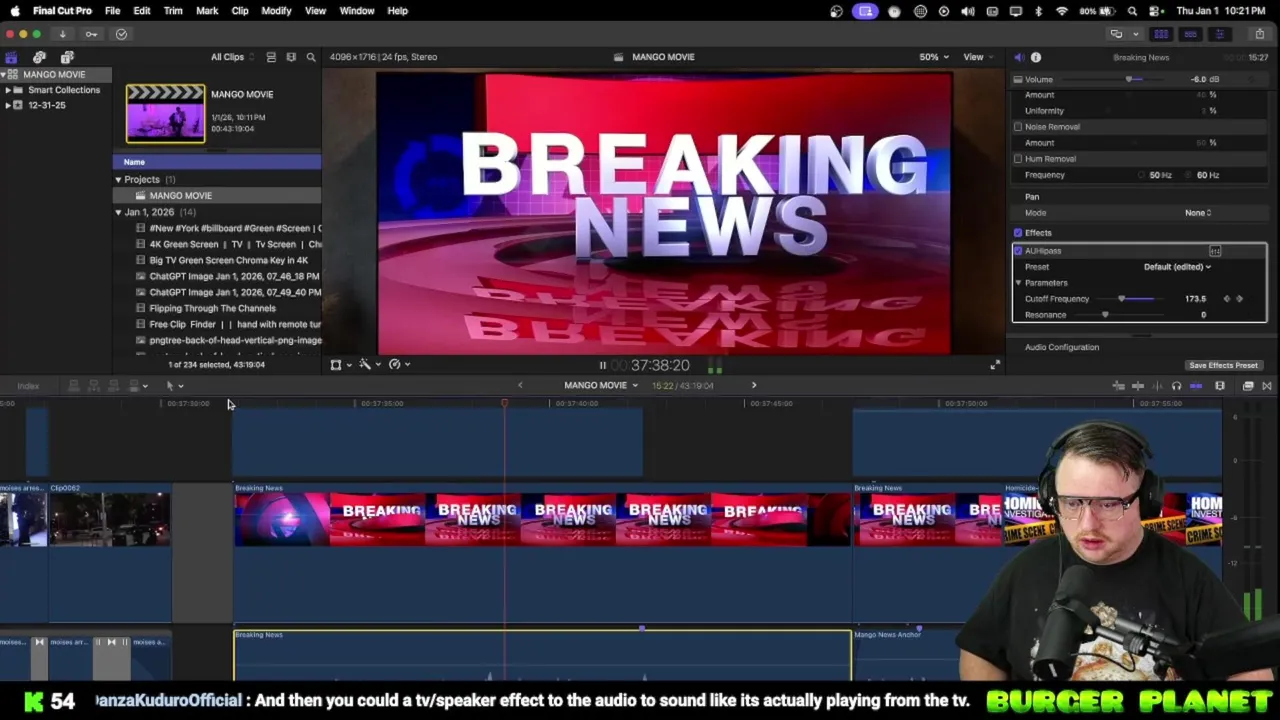The image size is (1280, 720).
Task: Go forward in timeline history arrow
Action: (x=754, y=386)
